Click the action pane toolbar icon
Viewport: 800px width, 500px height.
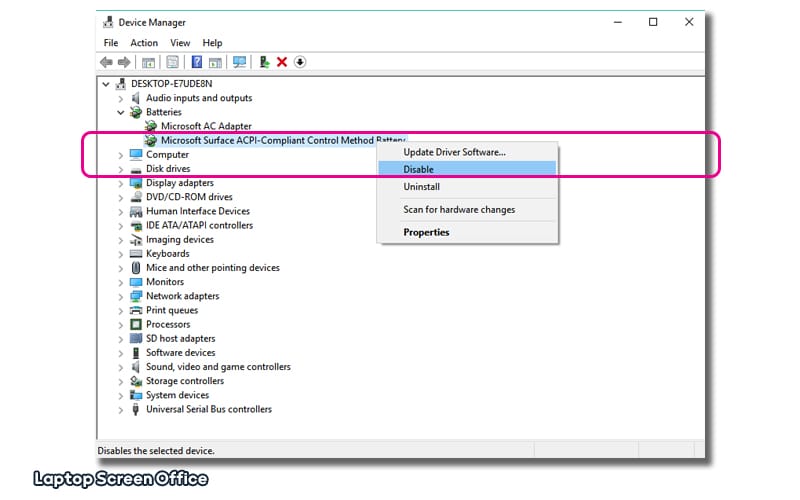point(215,62)
